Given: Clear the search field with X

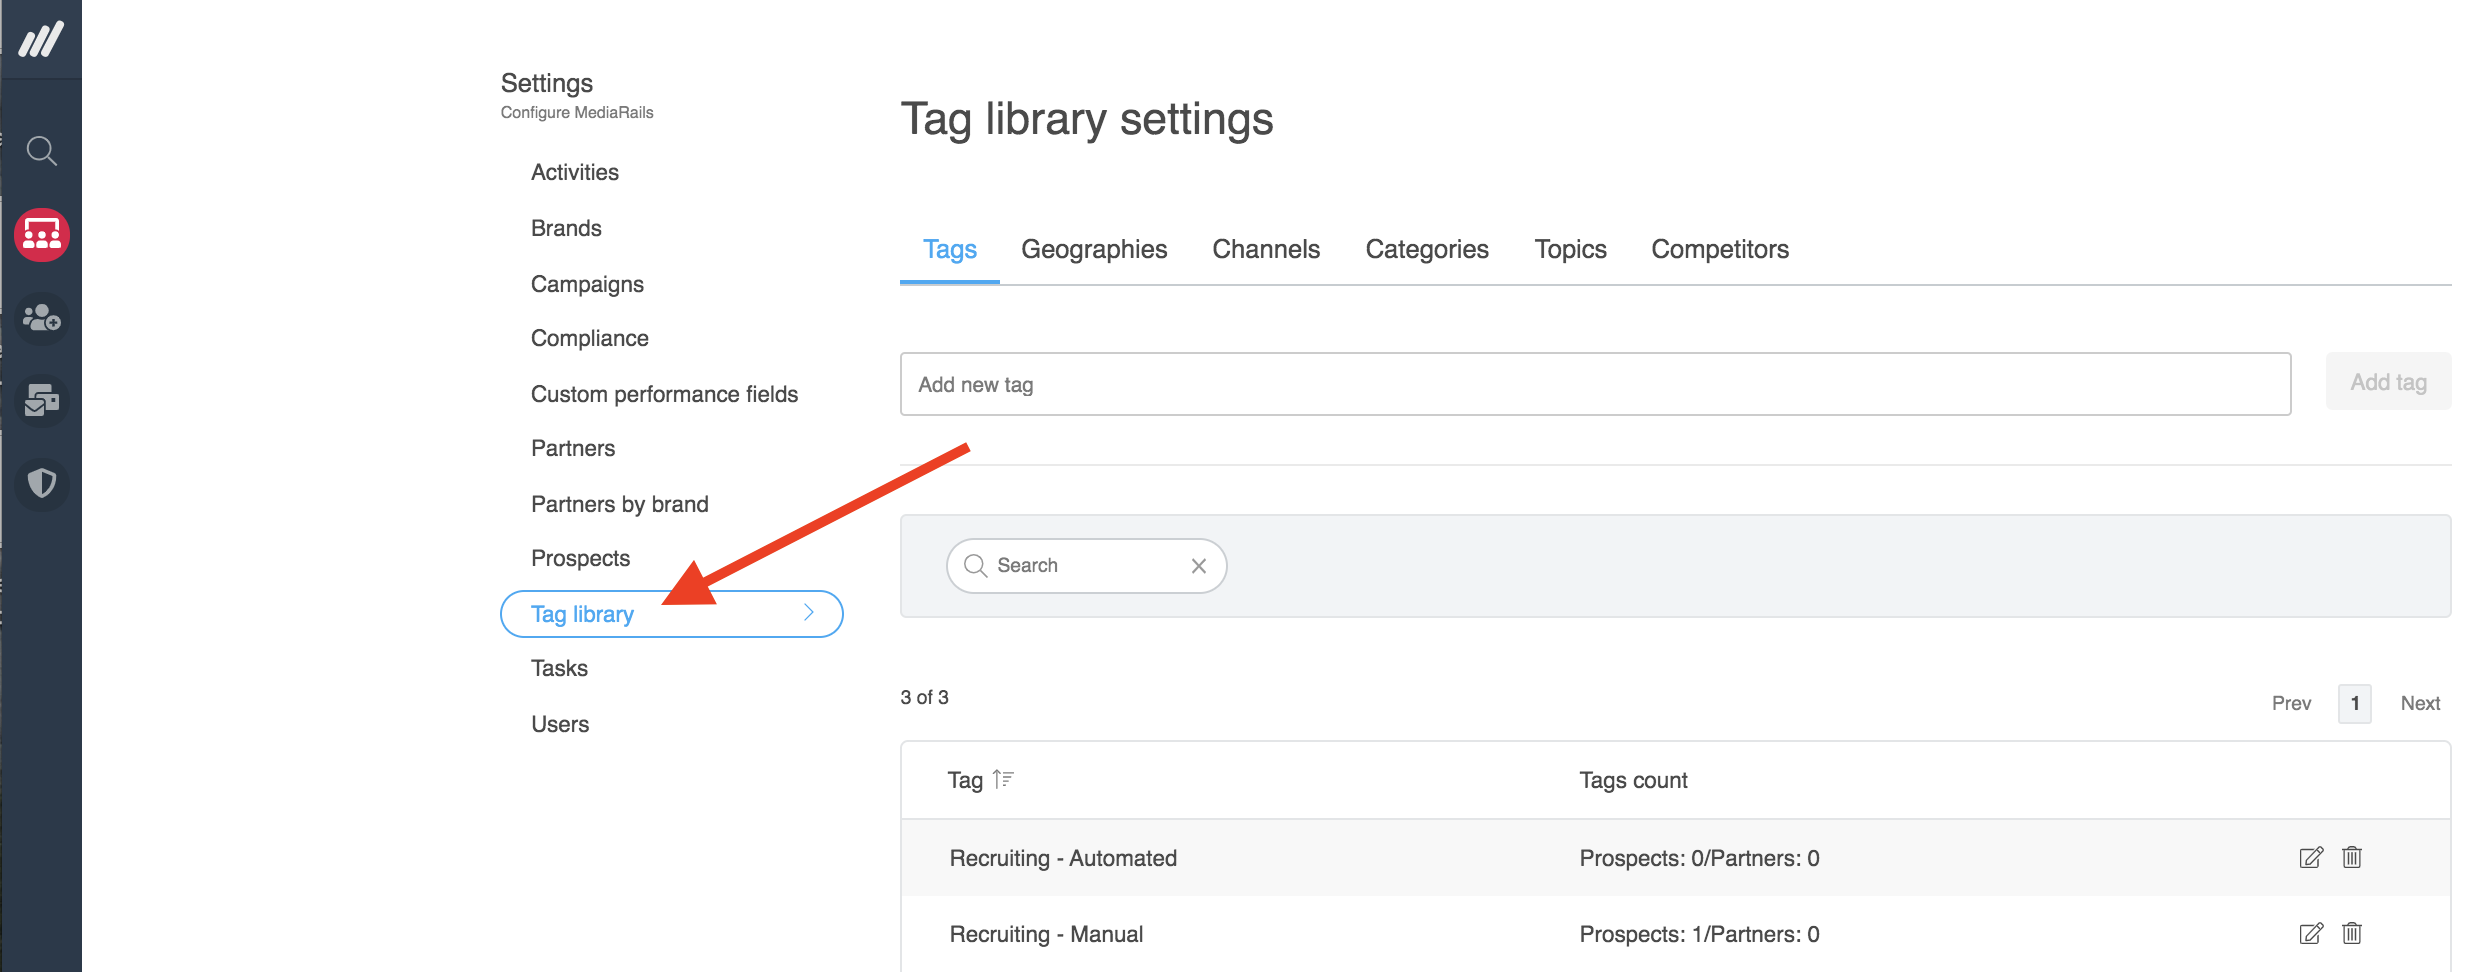Looking at the screenshot, I should (x=1199, y=566).
